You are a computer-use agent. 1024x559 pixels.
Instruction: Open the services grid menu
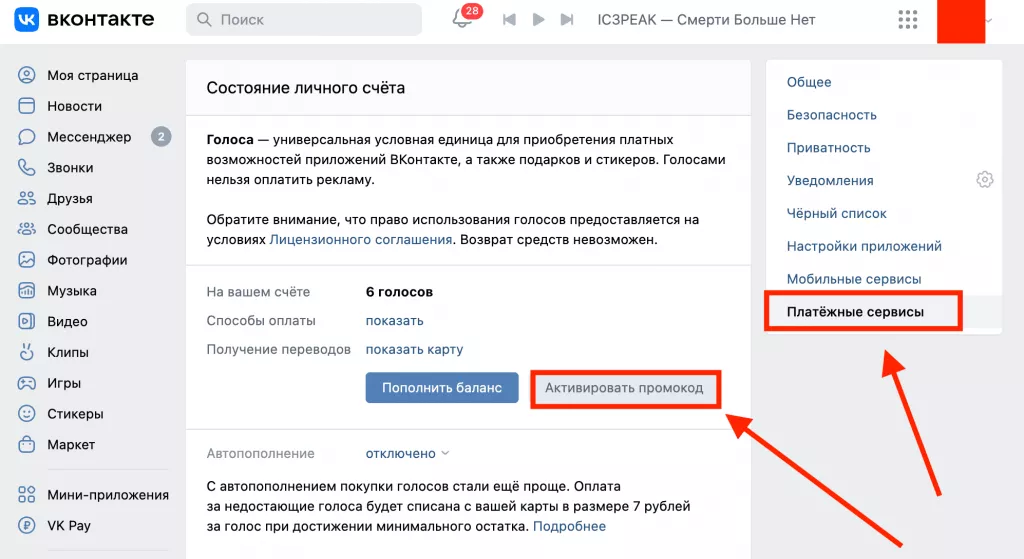tap(908, 19)
